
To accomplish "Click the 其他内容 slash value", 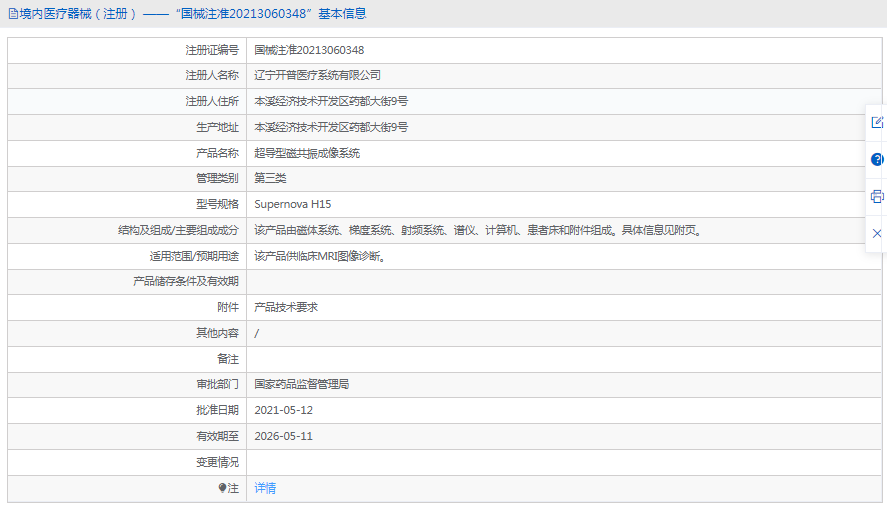I will coord(256,333).
